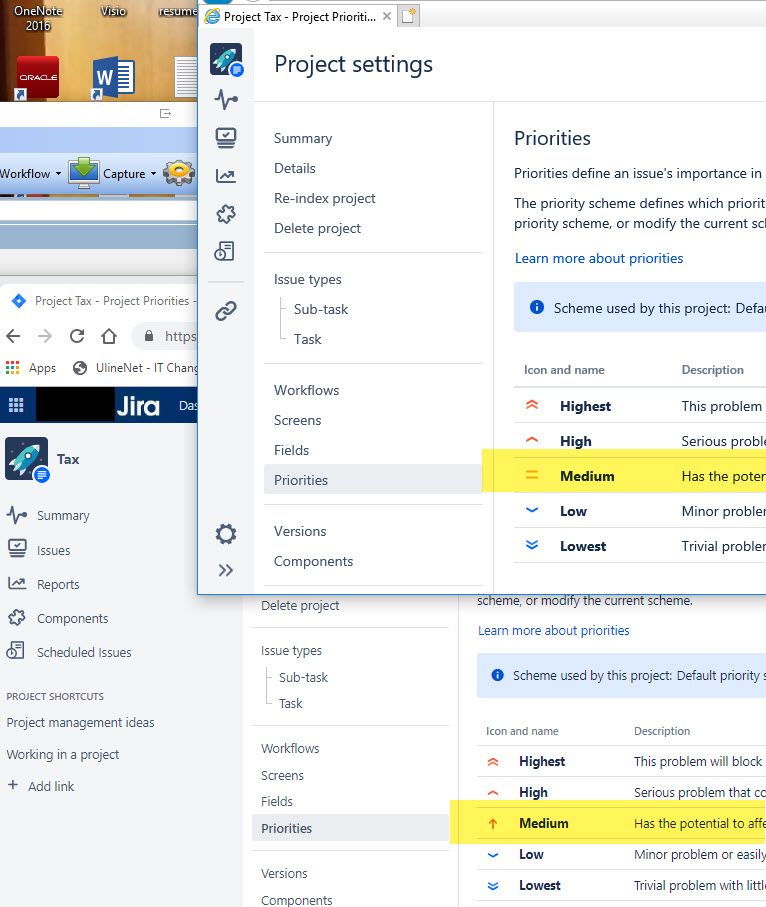The width and height of the screenshot is (766, 907).
Task: Open Project management ideas shortcut
Action: 80,722
